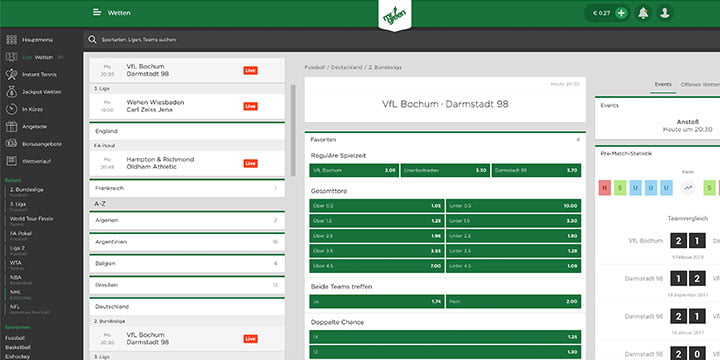Expand the Belgien section
Image resolution: width=720 pixels, height=360 pixels.
(187, 264)
